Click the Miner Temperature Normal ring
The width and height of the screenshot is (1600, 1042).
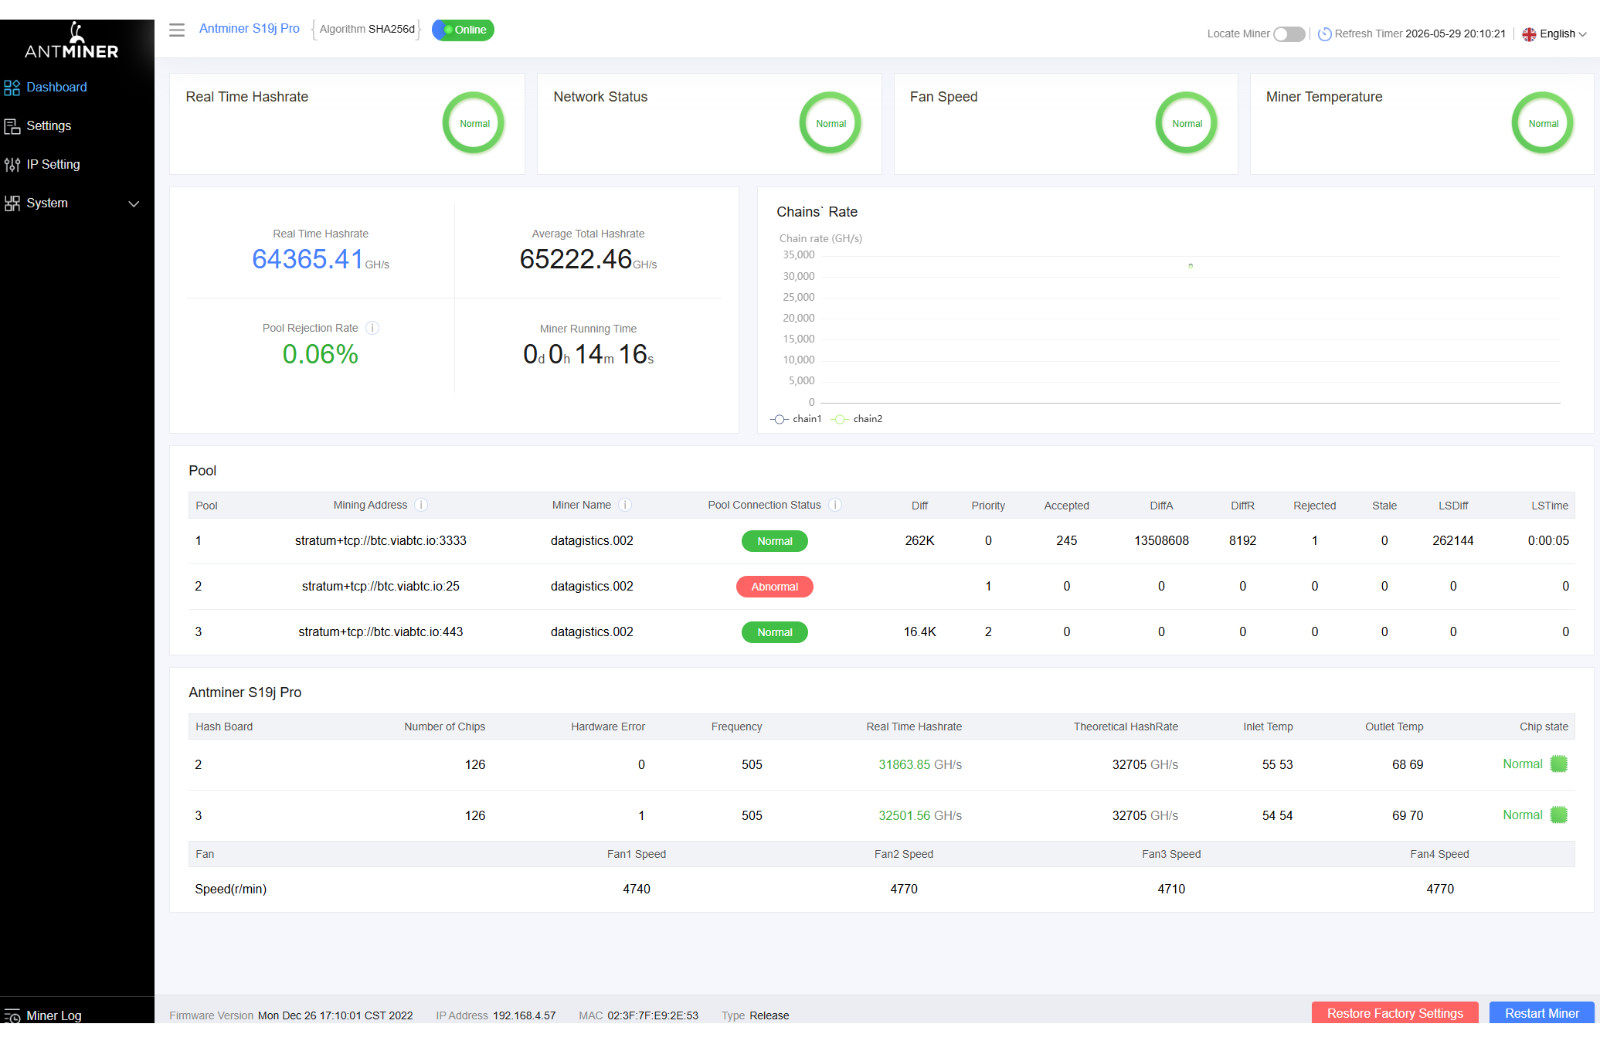click(1543, 123)
